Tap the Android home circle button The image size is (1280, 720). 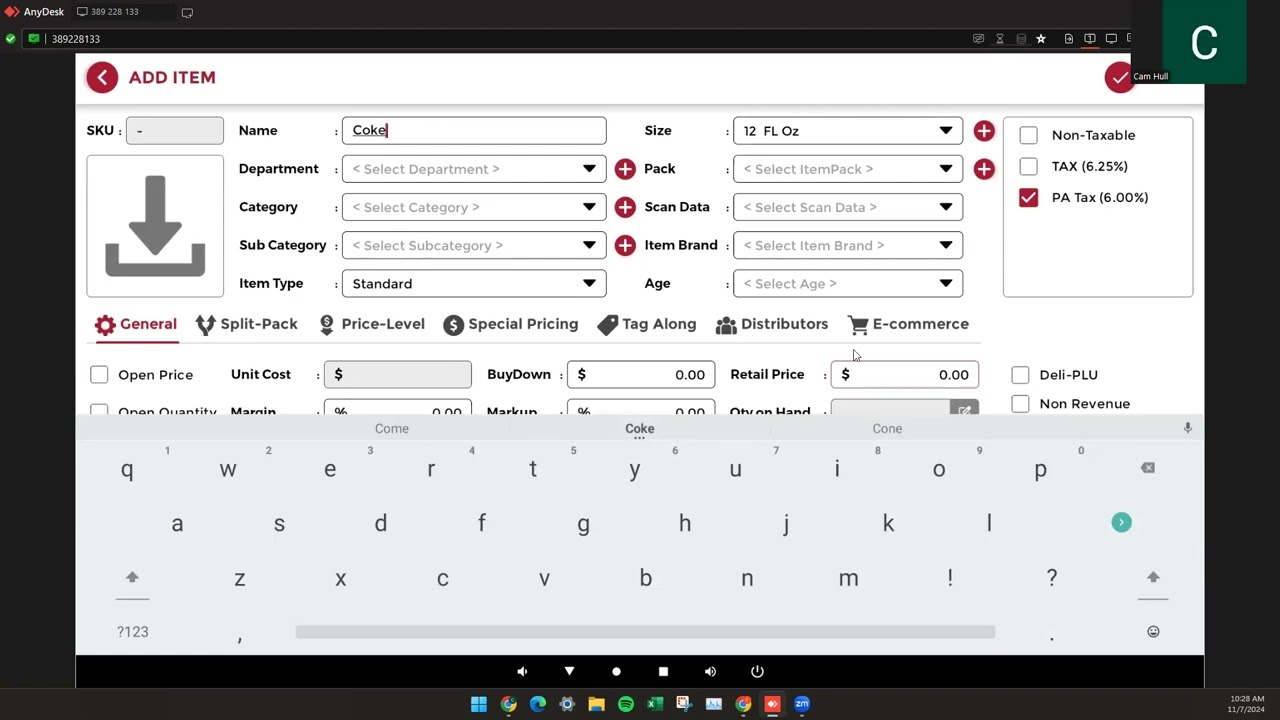point(616,672)
